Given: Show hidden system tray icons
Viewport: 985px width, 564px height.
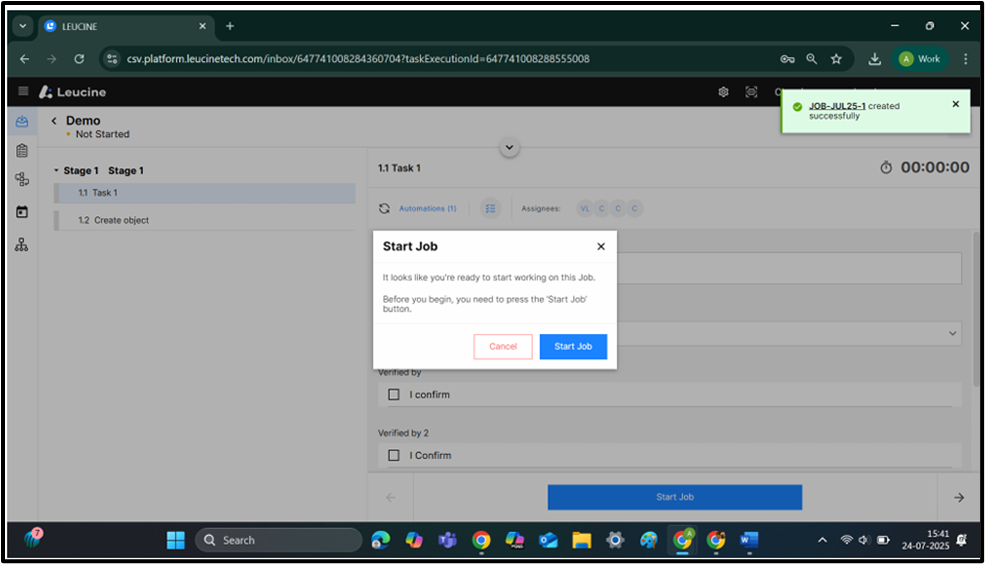Looking at the screenshot, I should [x=822, y=540].
